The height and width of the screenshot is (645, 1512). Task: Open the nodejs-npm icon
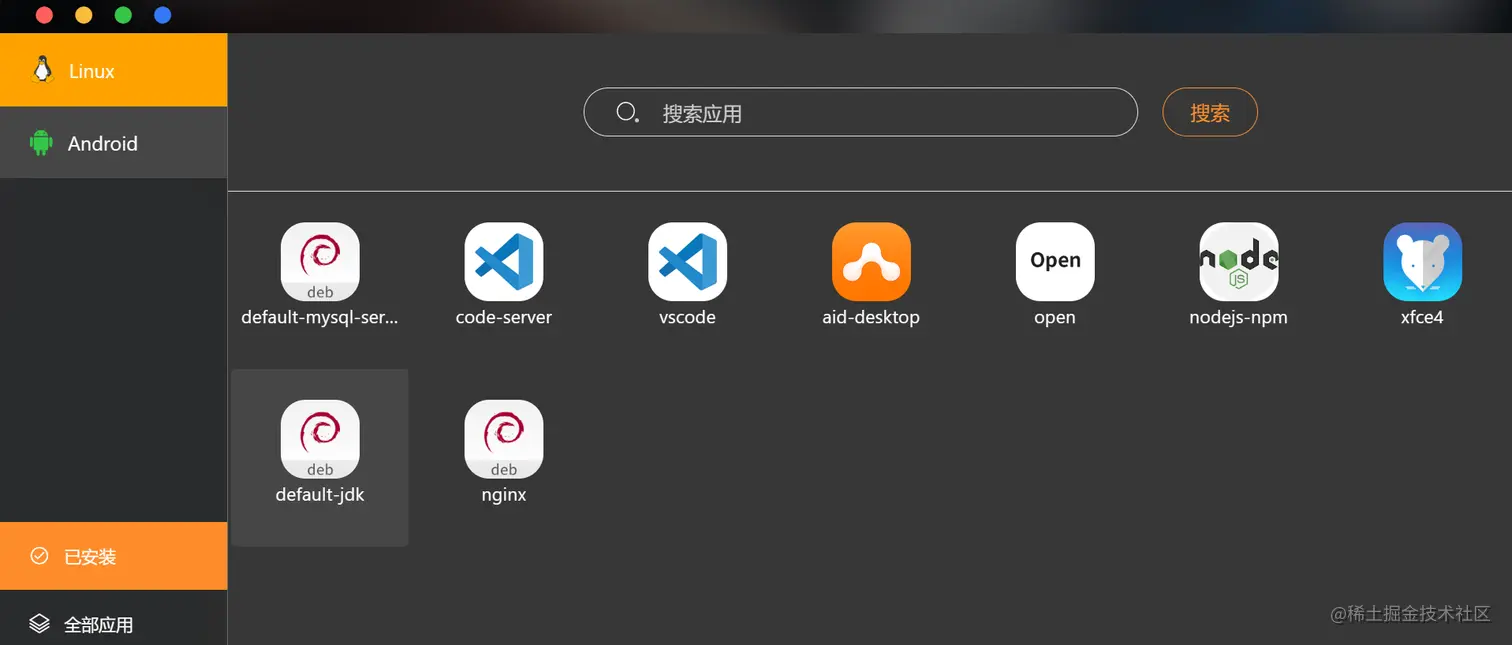click(x=1239, y=262)
